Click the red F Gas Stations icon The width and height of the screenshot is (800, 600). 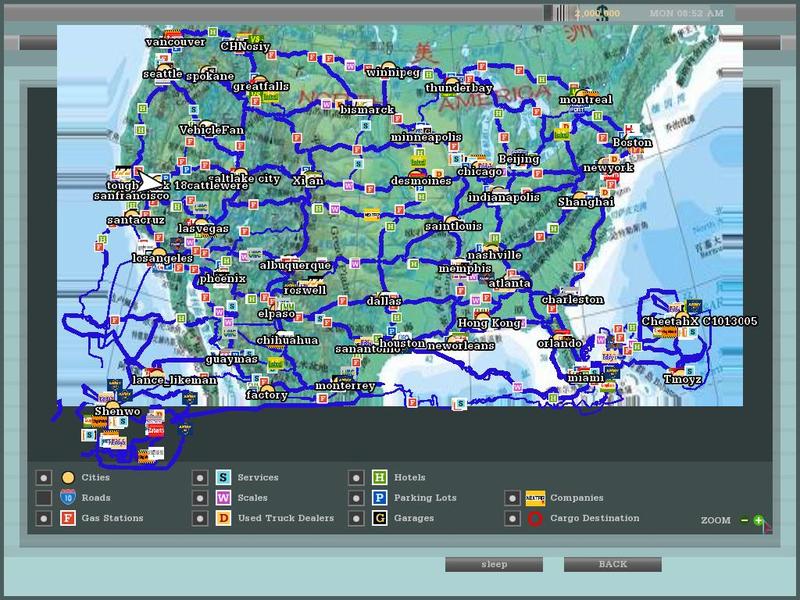(68, 519)
